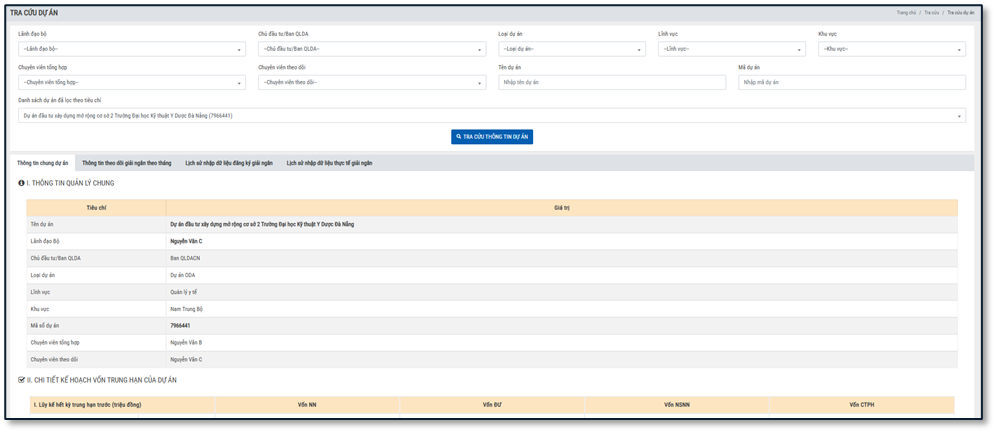This screenshot has width=996, height=433.
Task: Go to Lịch sử nhập dữ liệu thực tế giải ngân tab
Action: [x=329, y=163]
